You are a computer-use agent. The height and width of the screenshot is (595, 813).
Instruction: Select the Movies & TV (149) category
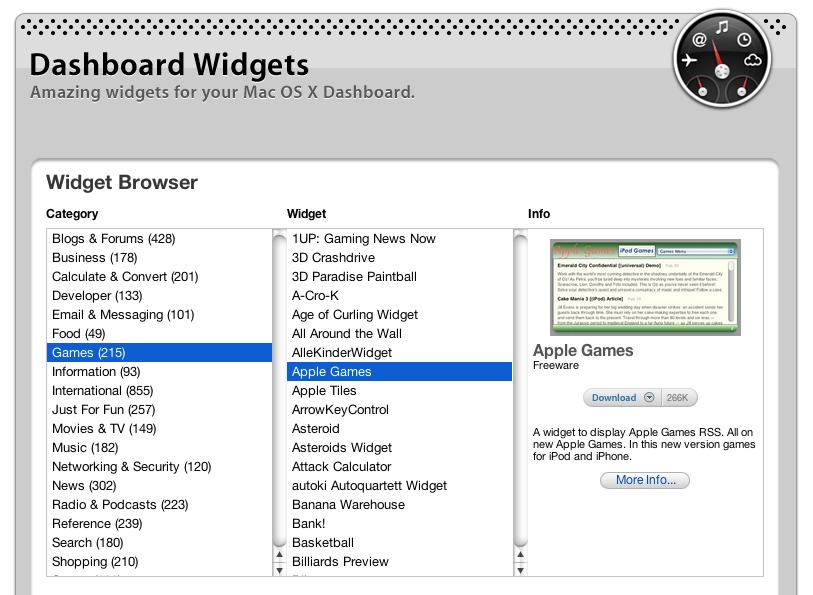159,429
